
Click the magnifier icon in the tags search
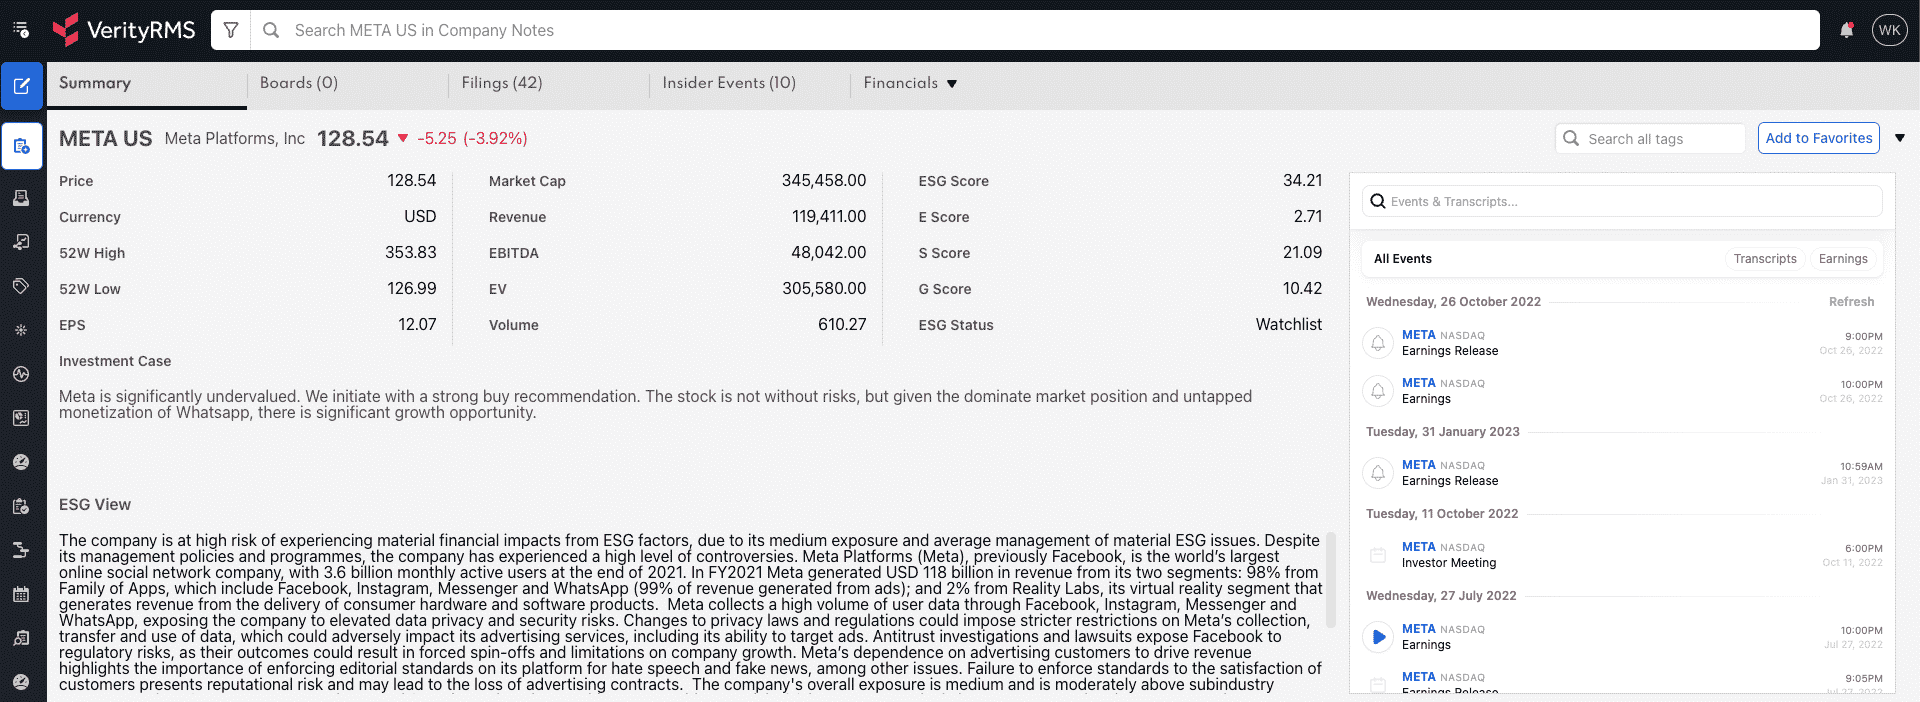[1572, 138]
